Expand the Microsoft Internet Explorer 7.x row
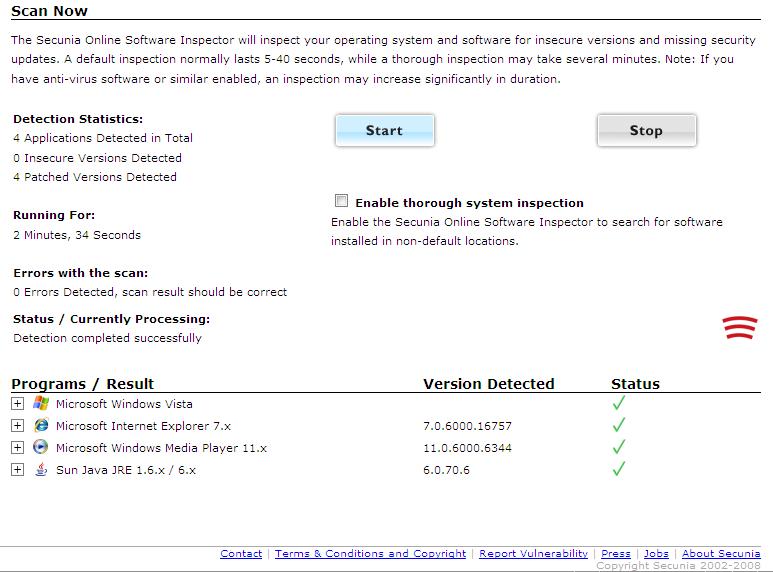This screenshot has height=572, width=773. pos(17,426)
